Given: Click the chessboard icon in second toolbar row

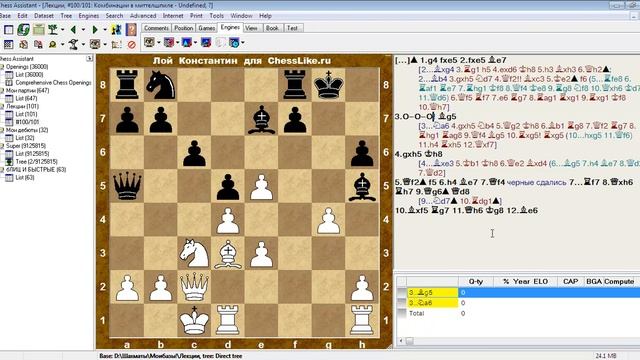Looking at the screenshot, I should click(x=9, y=44).
